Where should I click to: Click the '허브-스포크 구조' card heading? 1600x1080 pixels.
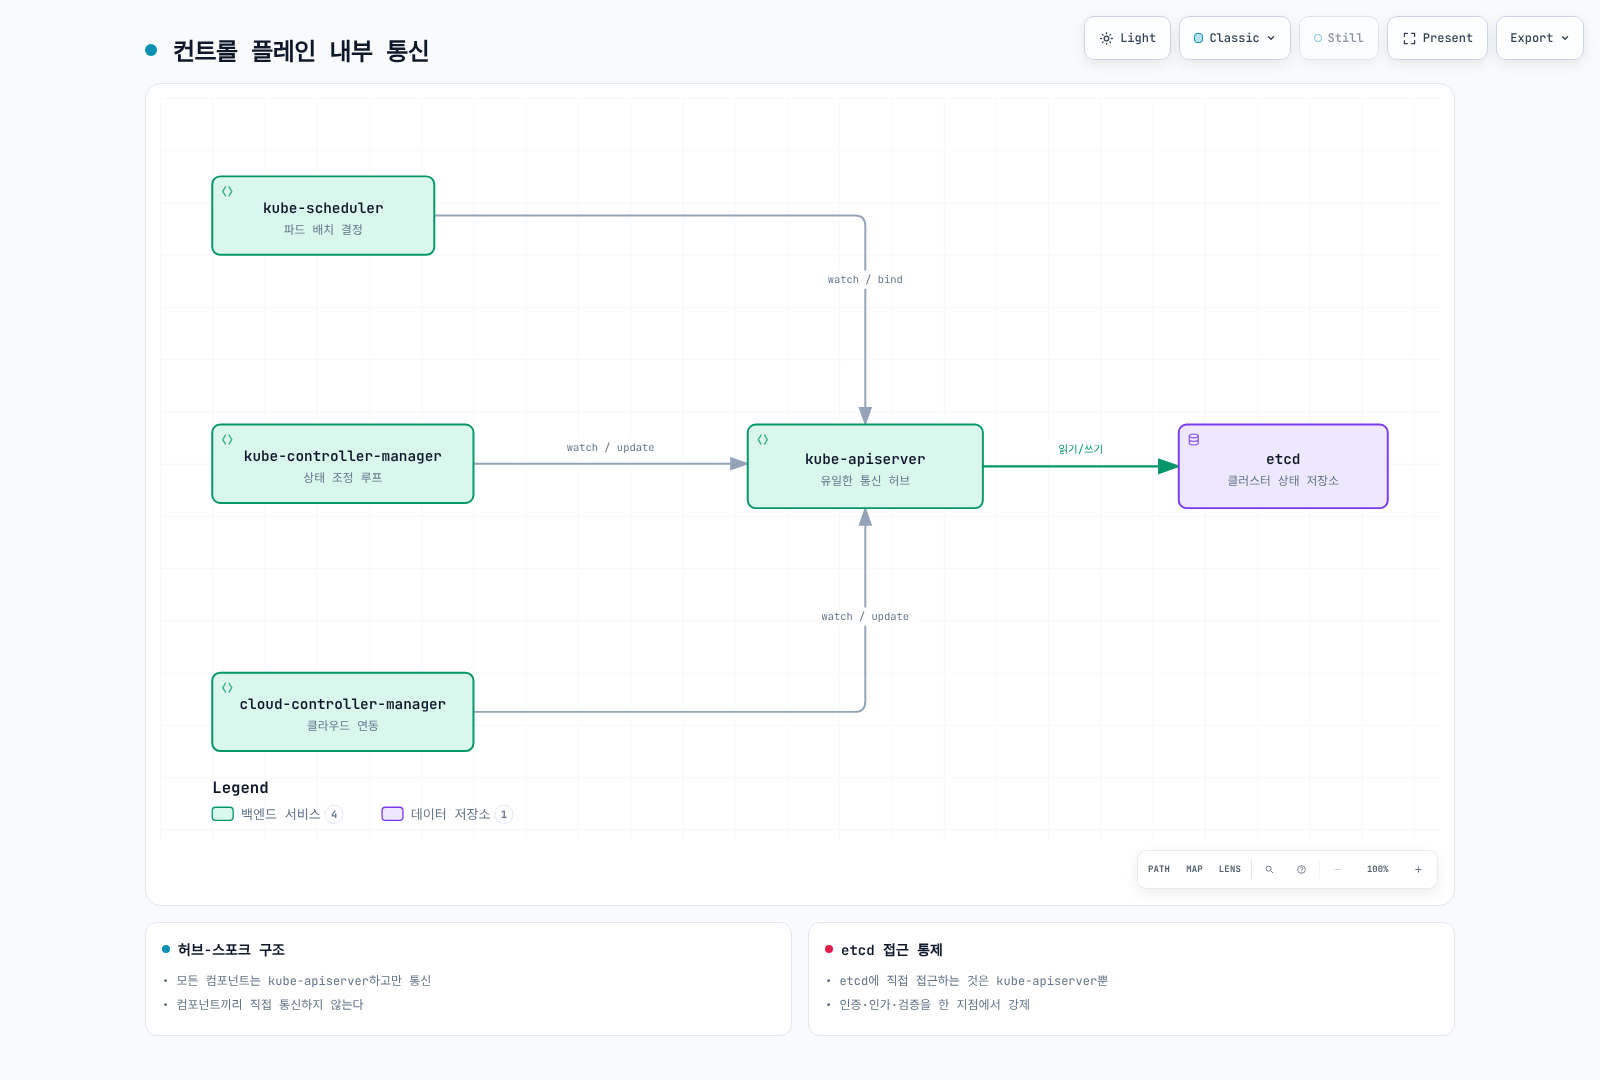pos(231,950)
